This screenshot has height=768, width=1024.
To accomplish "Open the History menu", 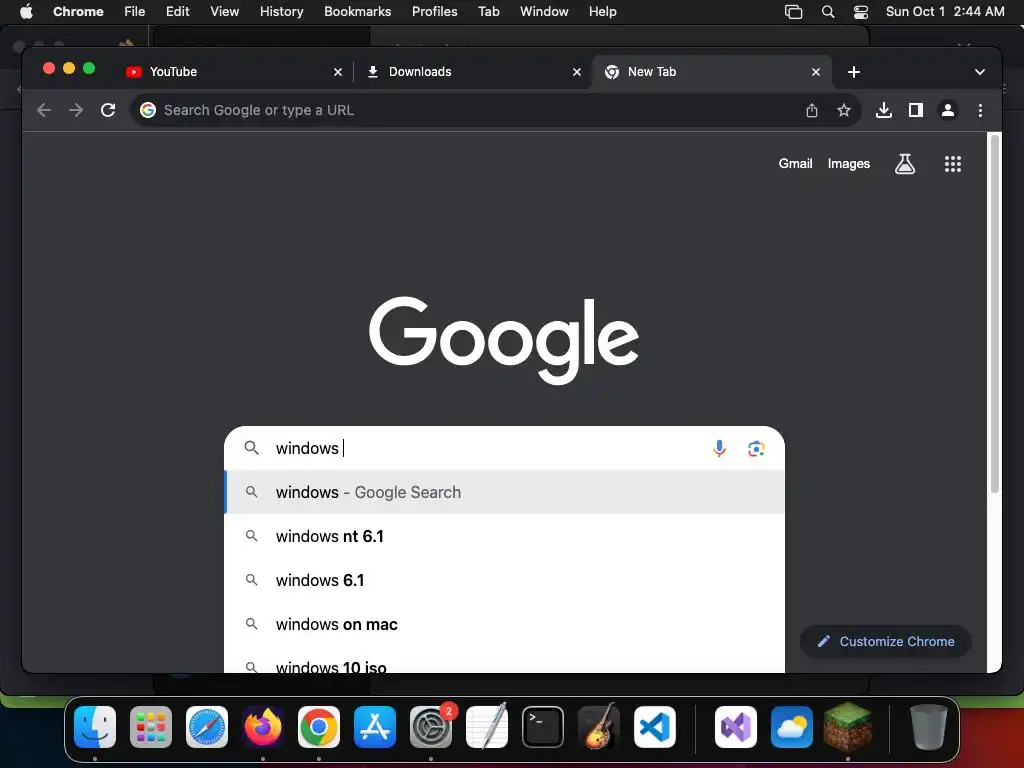I will click(281, 11).
